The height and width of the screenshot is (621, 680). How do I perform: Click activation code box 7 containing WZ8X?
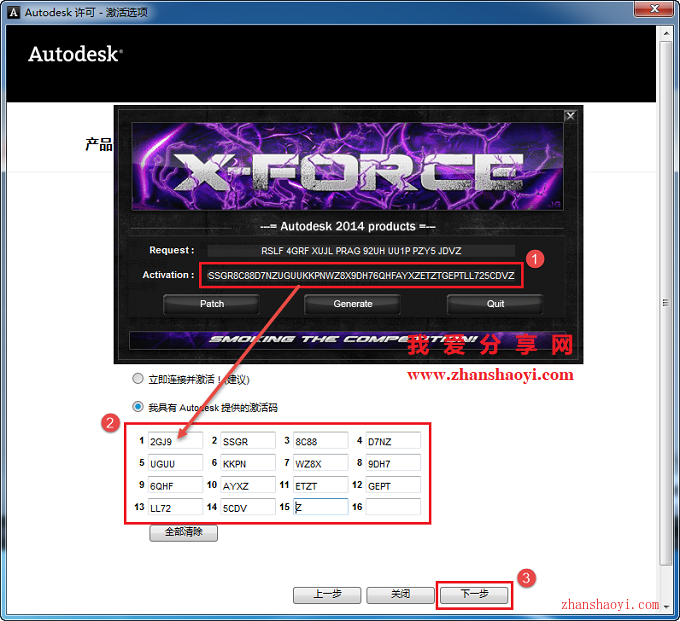[x=320, y=463]
